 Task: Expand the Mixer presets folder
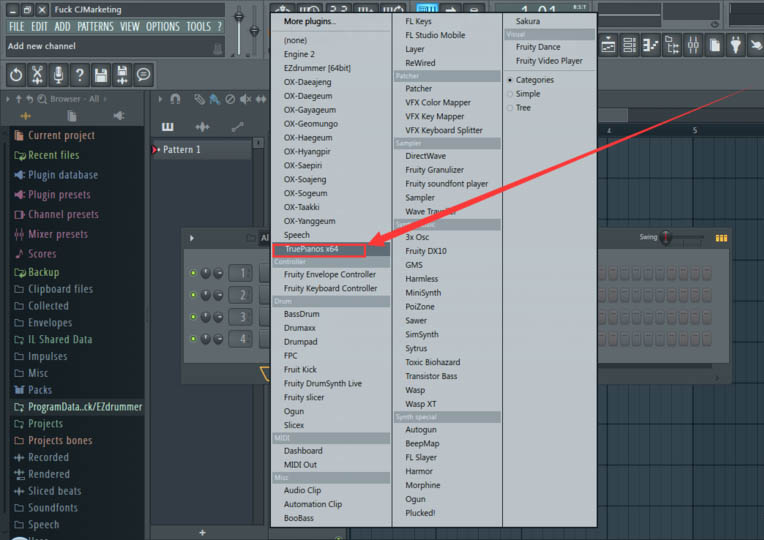tap(51, 234)
